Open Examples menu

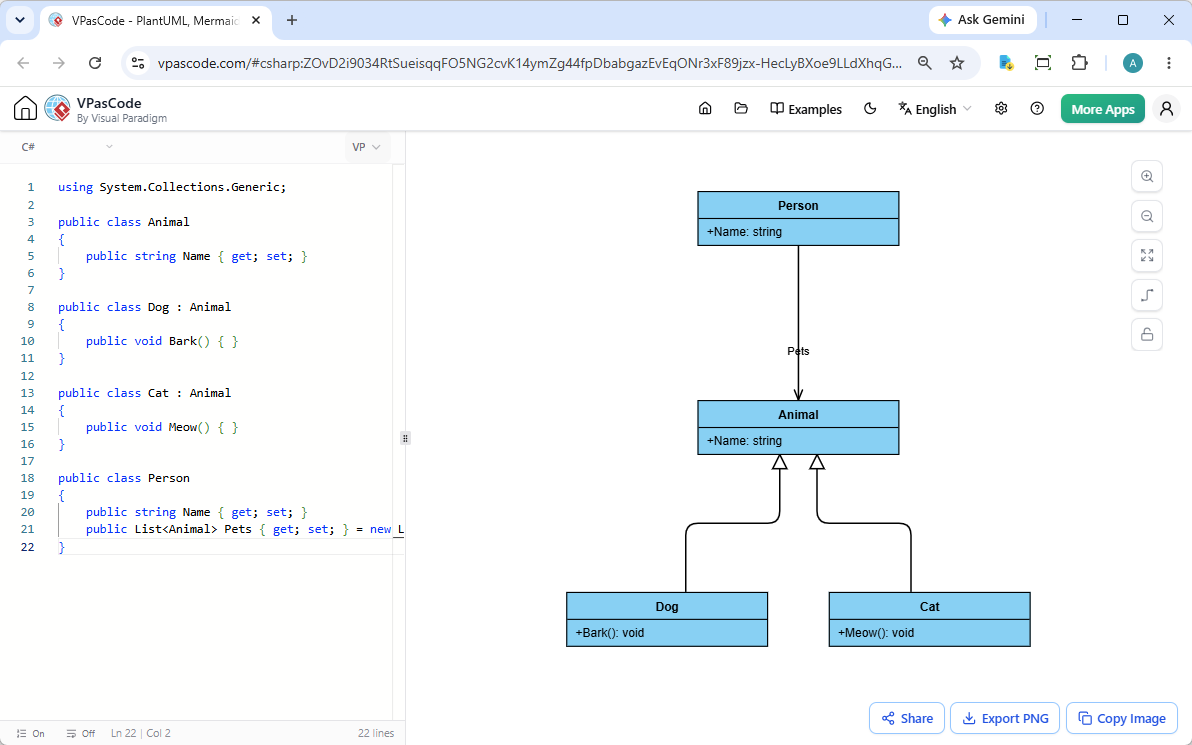pos(806,109)
